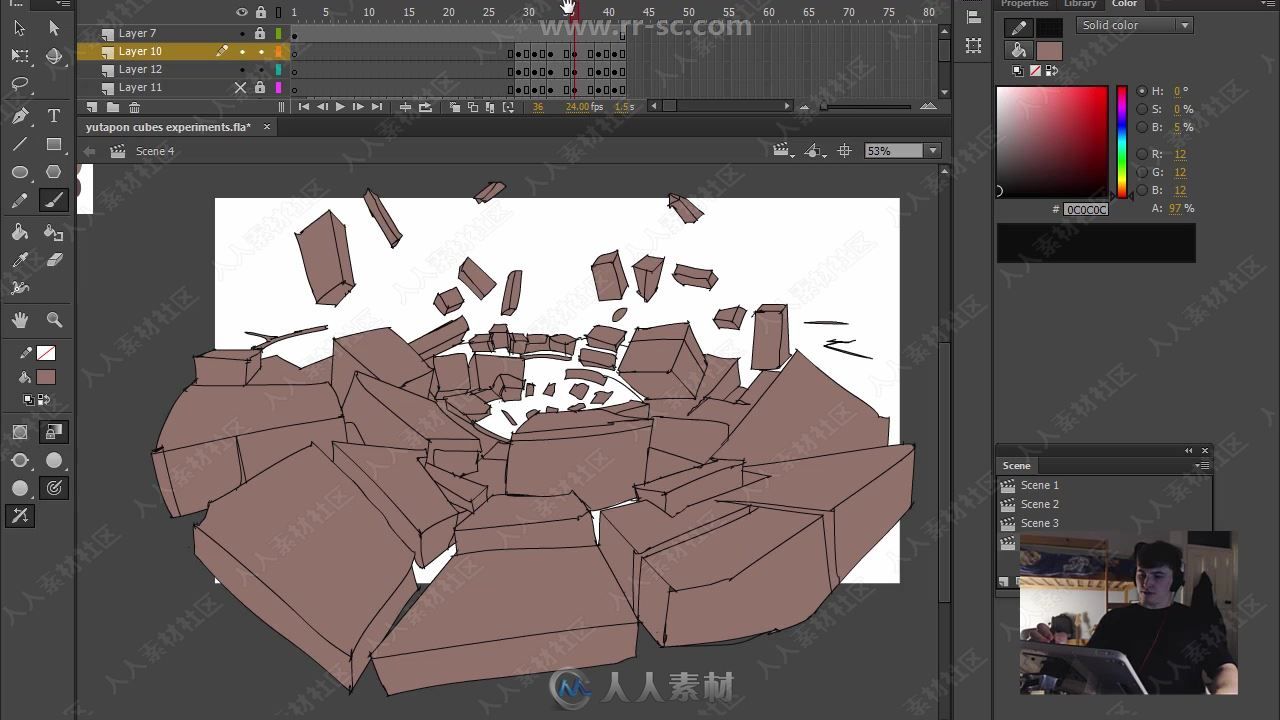The height and width of the screenshot is (720, 1280).
Task: Delete layer with trash icon
Action: [x=133, y=107]
